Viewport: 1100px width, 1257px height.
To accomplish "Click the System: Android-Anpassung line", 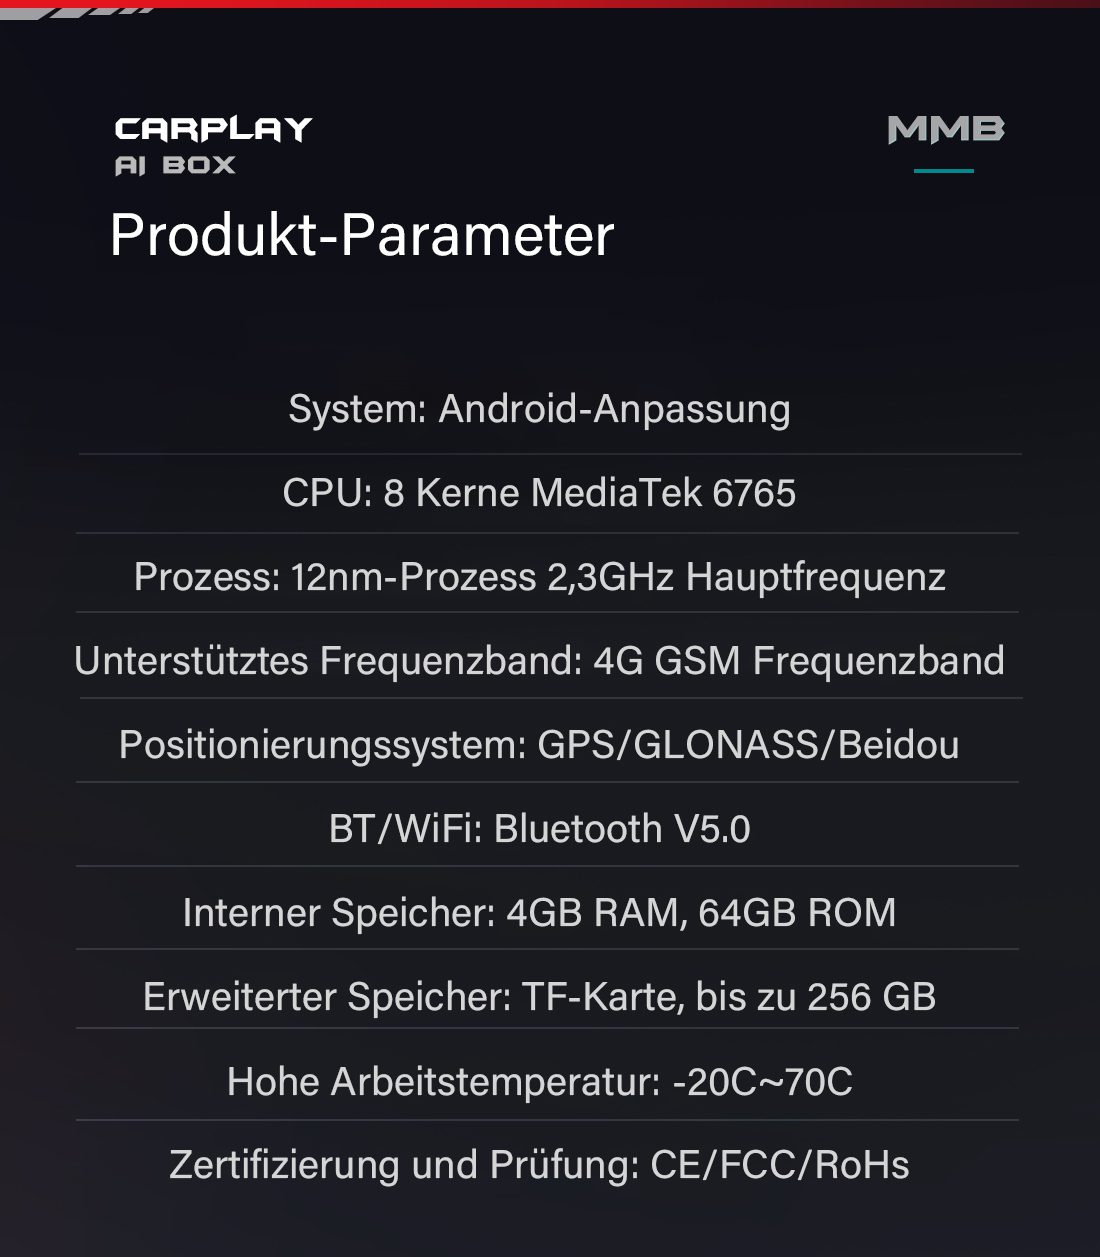I will [539, 409].
